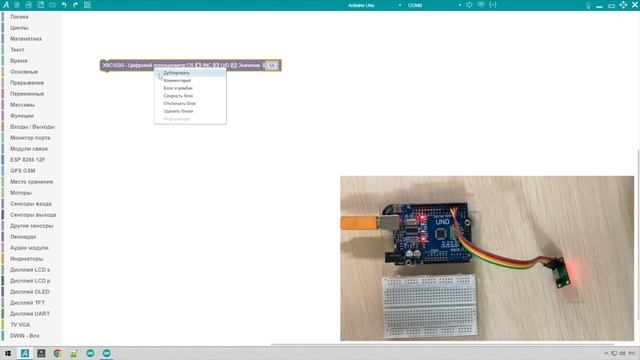Image resolution: width=640 pixels, height=360 pixels.
Task: Click the light bulb icon in the title bar
Action: click(x=588, y=5)
